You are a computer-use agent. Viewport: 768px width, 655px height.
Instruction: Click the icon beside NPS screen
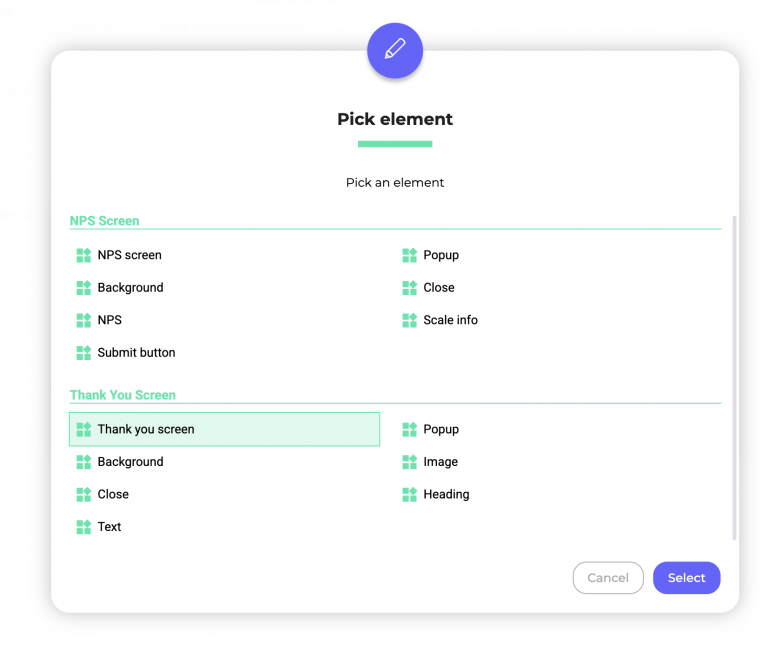[x=84, y=255]
